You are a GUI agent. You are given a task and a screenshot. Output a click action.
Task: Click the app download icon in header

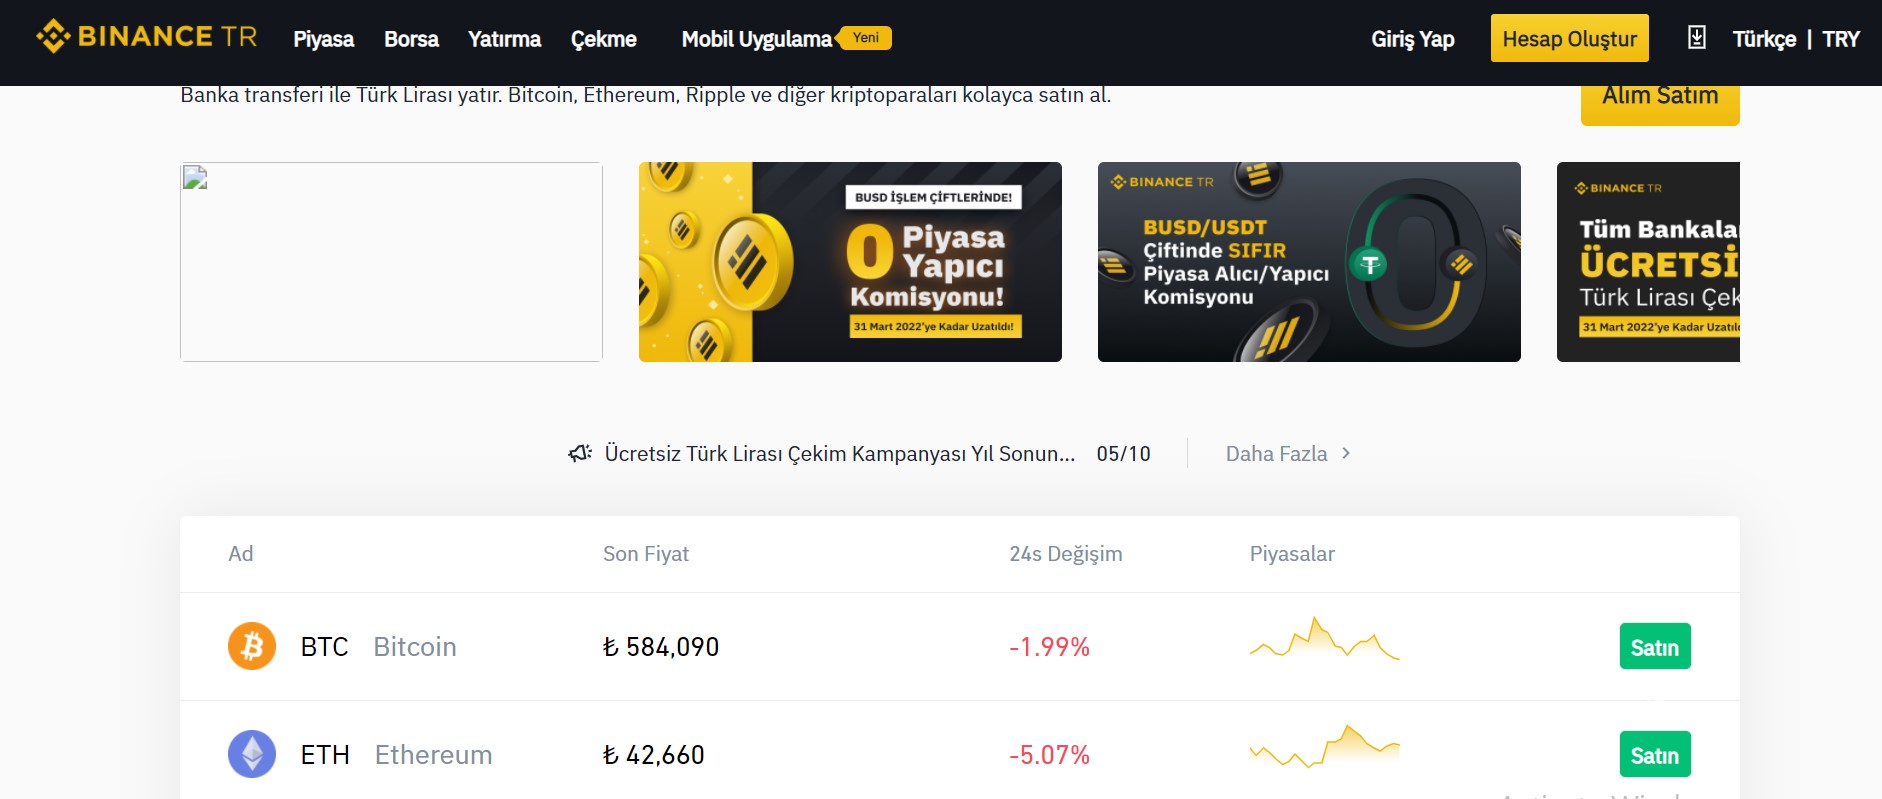1696,38
